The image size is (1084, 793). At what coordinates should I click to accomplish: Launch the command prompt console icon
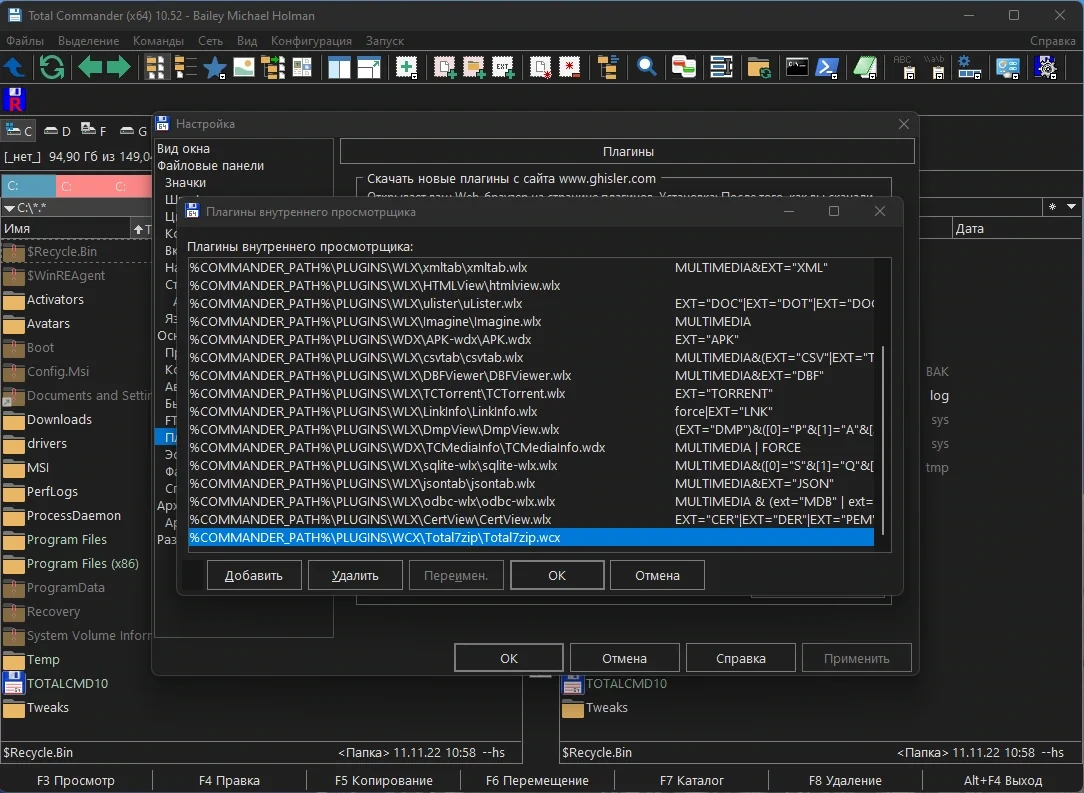(797, 68)
